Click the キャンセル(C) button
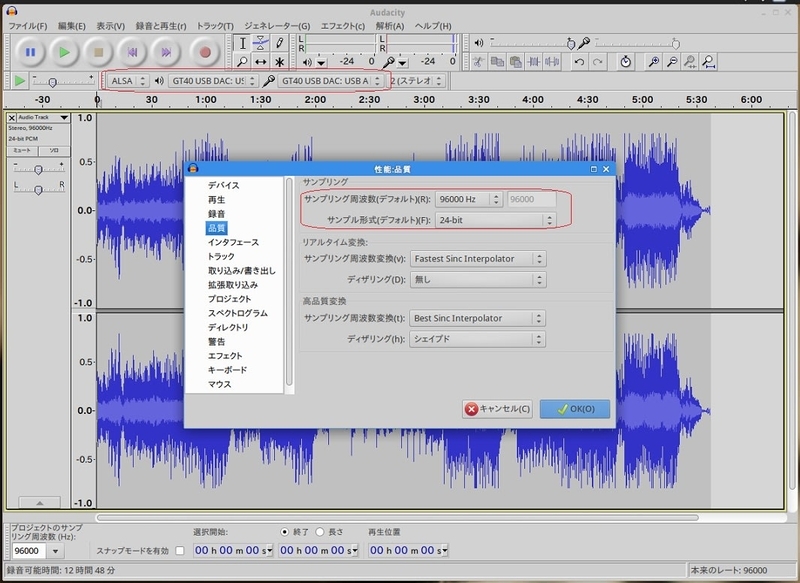Screen dimensions: 800x583 [x=497, y=409]
